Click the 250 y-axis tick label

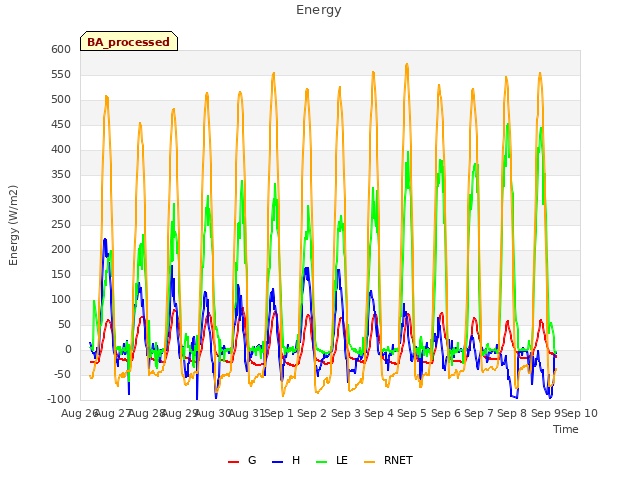tap(61, 224)
